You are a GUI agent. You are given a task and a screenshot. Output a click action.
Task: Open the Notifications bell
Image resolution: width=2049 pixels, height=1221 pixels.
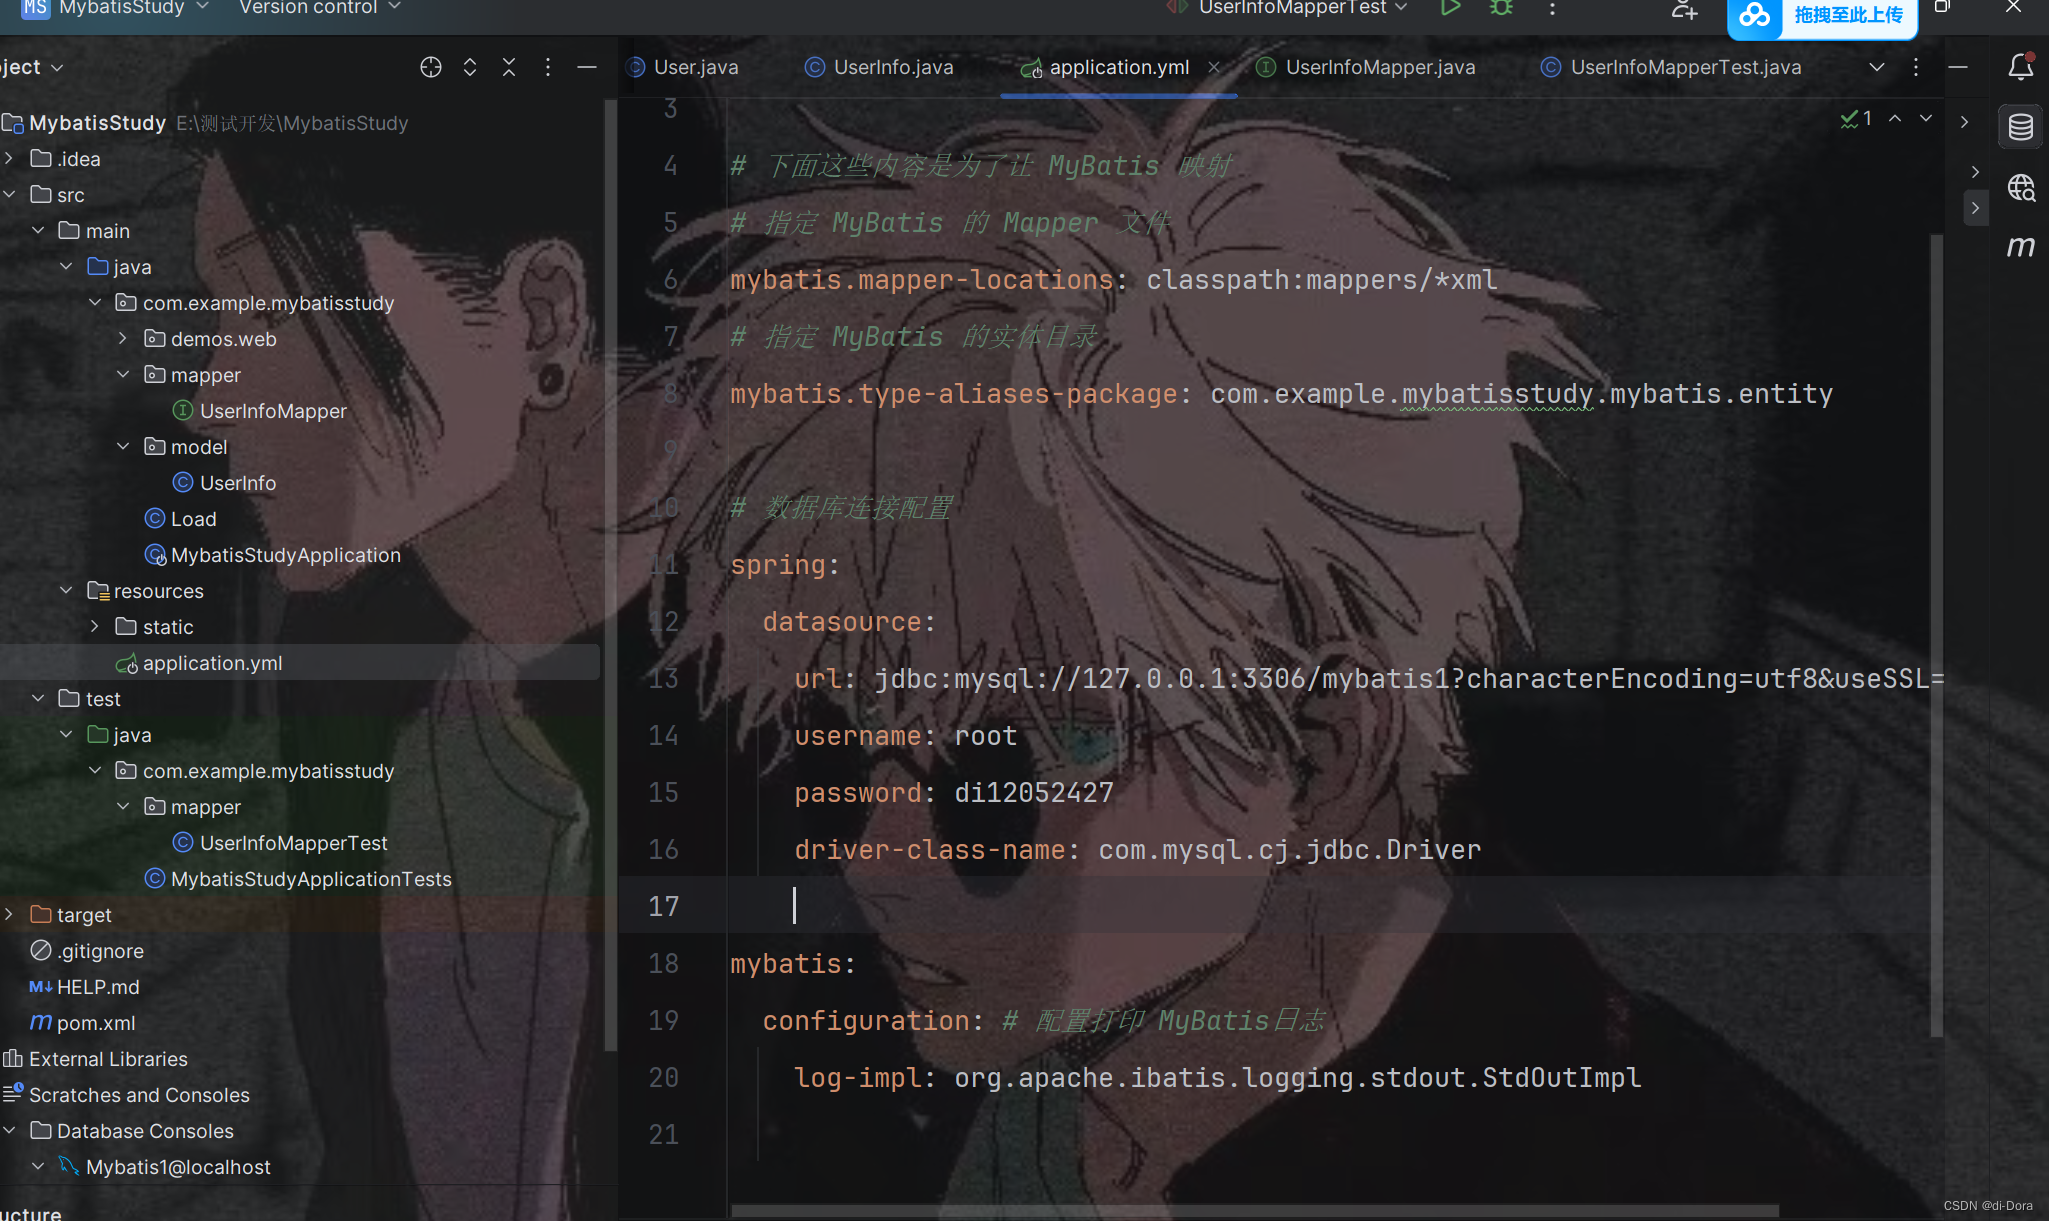point(2020,67)
